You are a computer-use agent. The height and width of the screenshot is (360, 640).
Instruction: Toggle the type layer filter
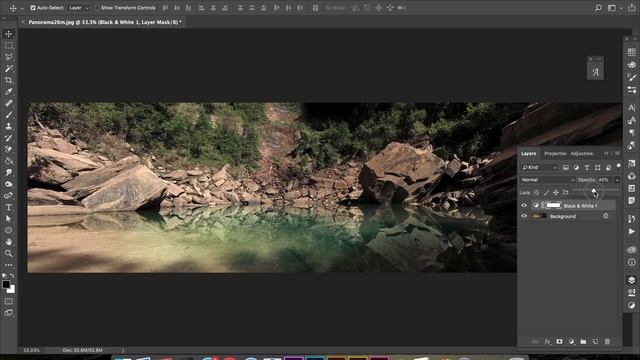click(587, 167)
